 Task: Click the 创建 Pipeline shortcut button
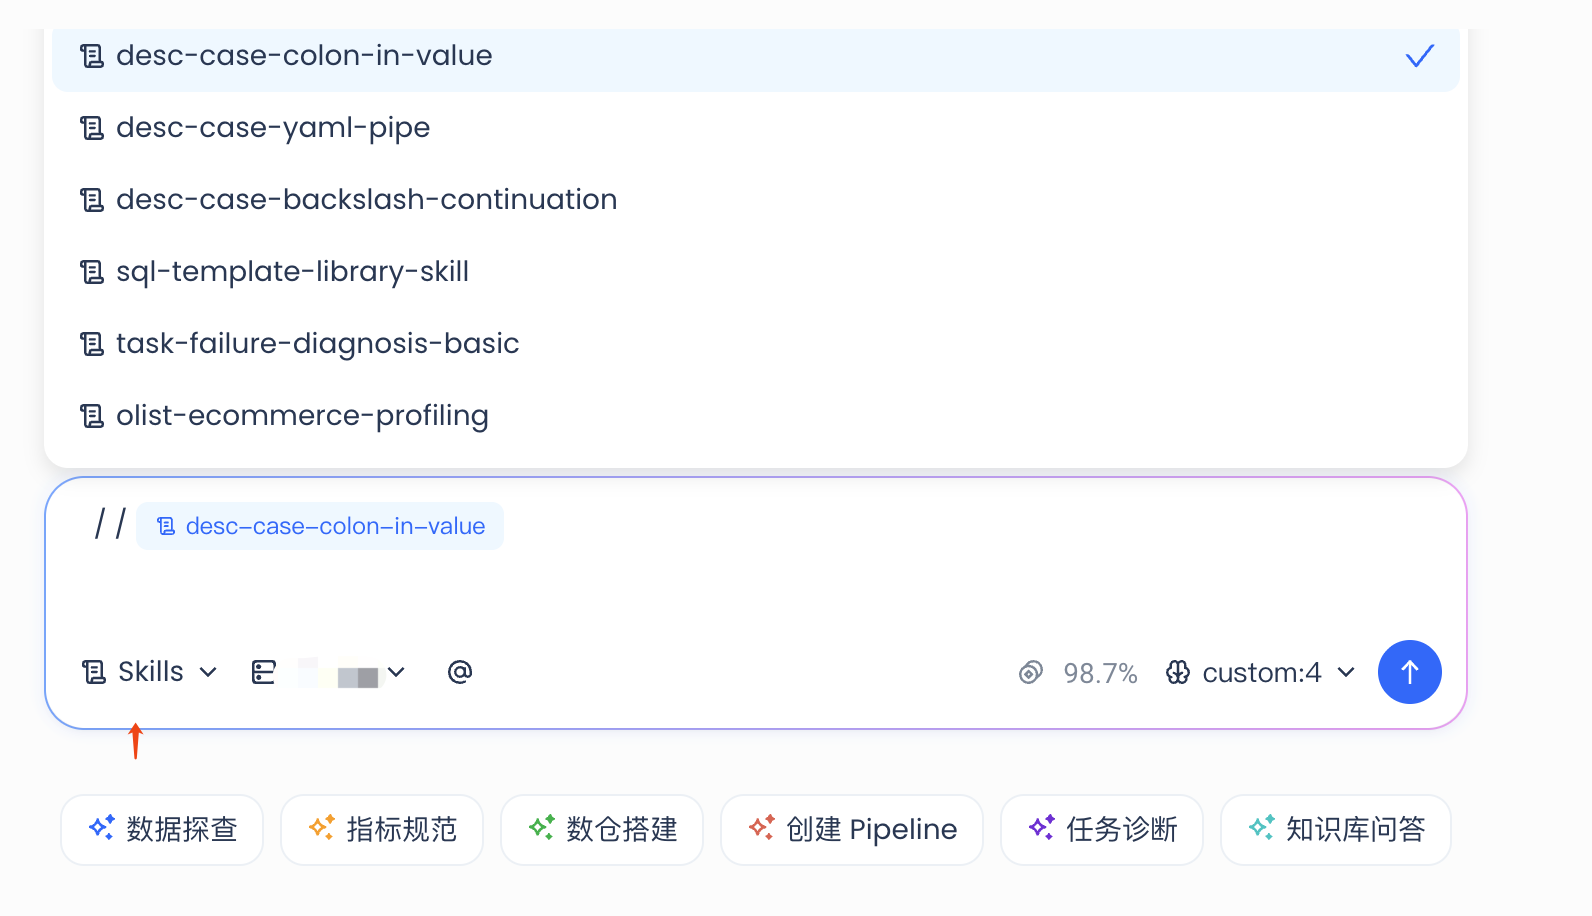pos(852,830)
